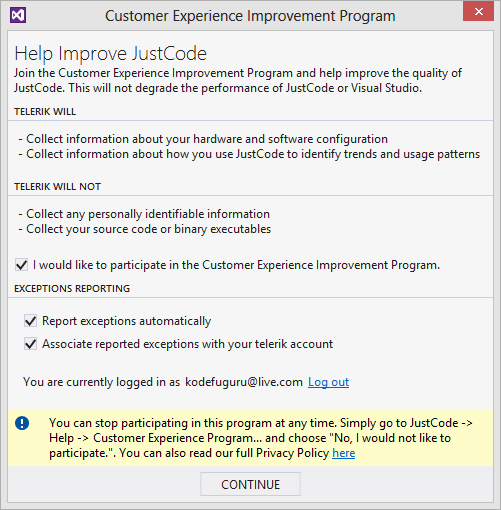
Task: Click the TELERIK WILL NOT section header
Action: click(x=57, y=187)
